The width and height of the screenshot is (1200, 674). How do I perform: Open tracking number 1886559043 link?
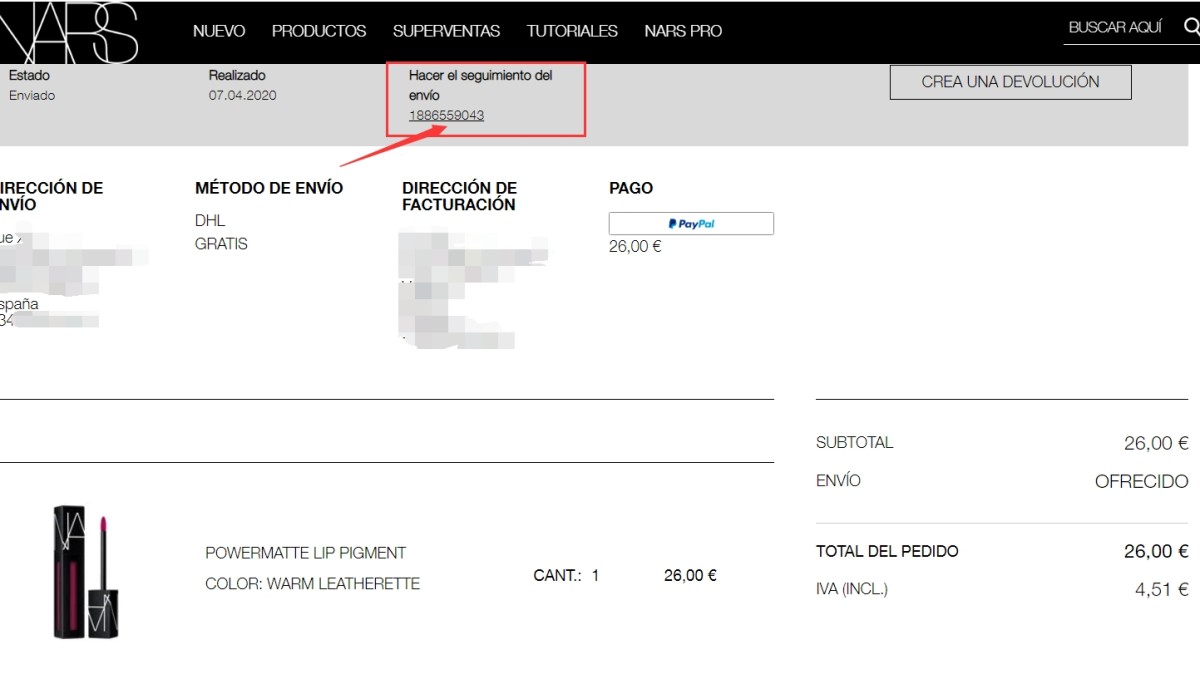[x=446, y=115]
